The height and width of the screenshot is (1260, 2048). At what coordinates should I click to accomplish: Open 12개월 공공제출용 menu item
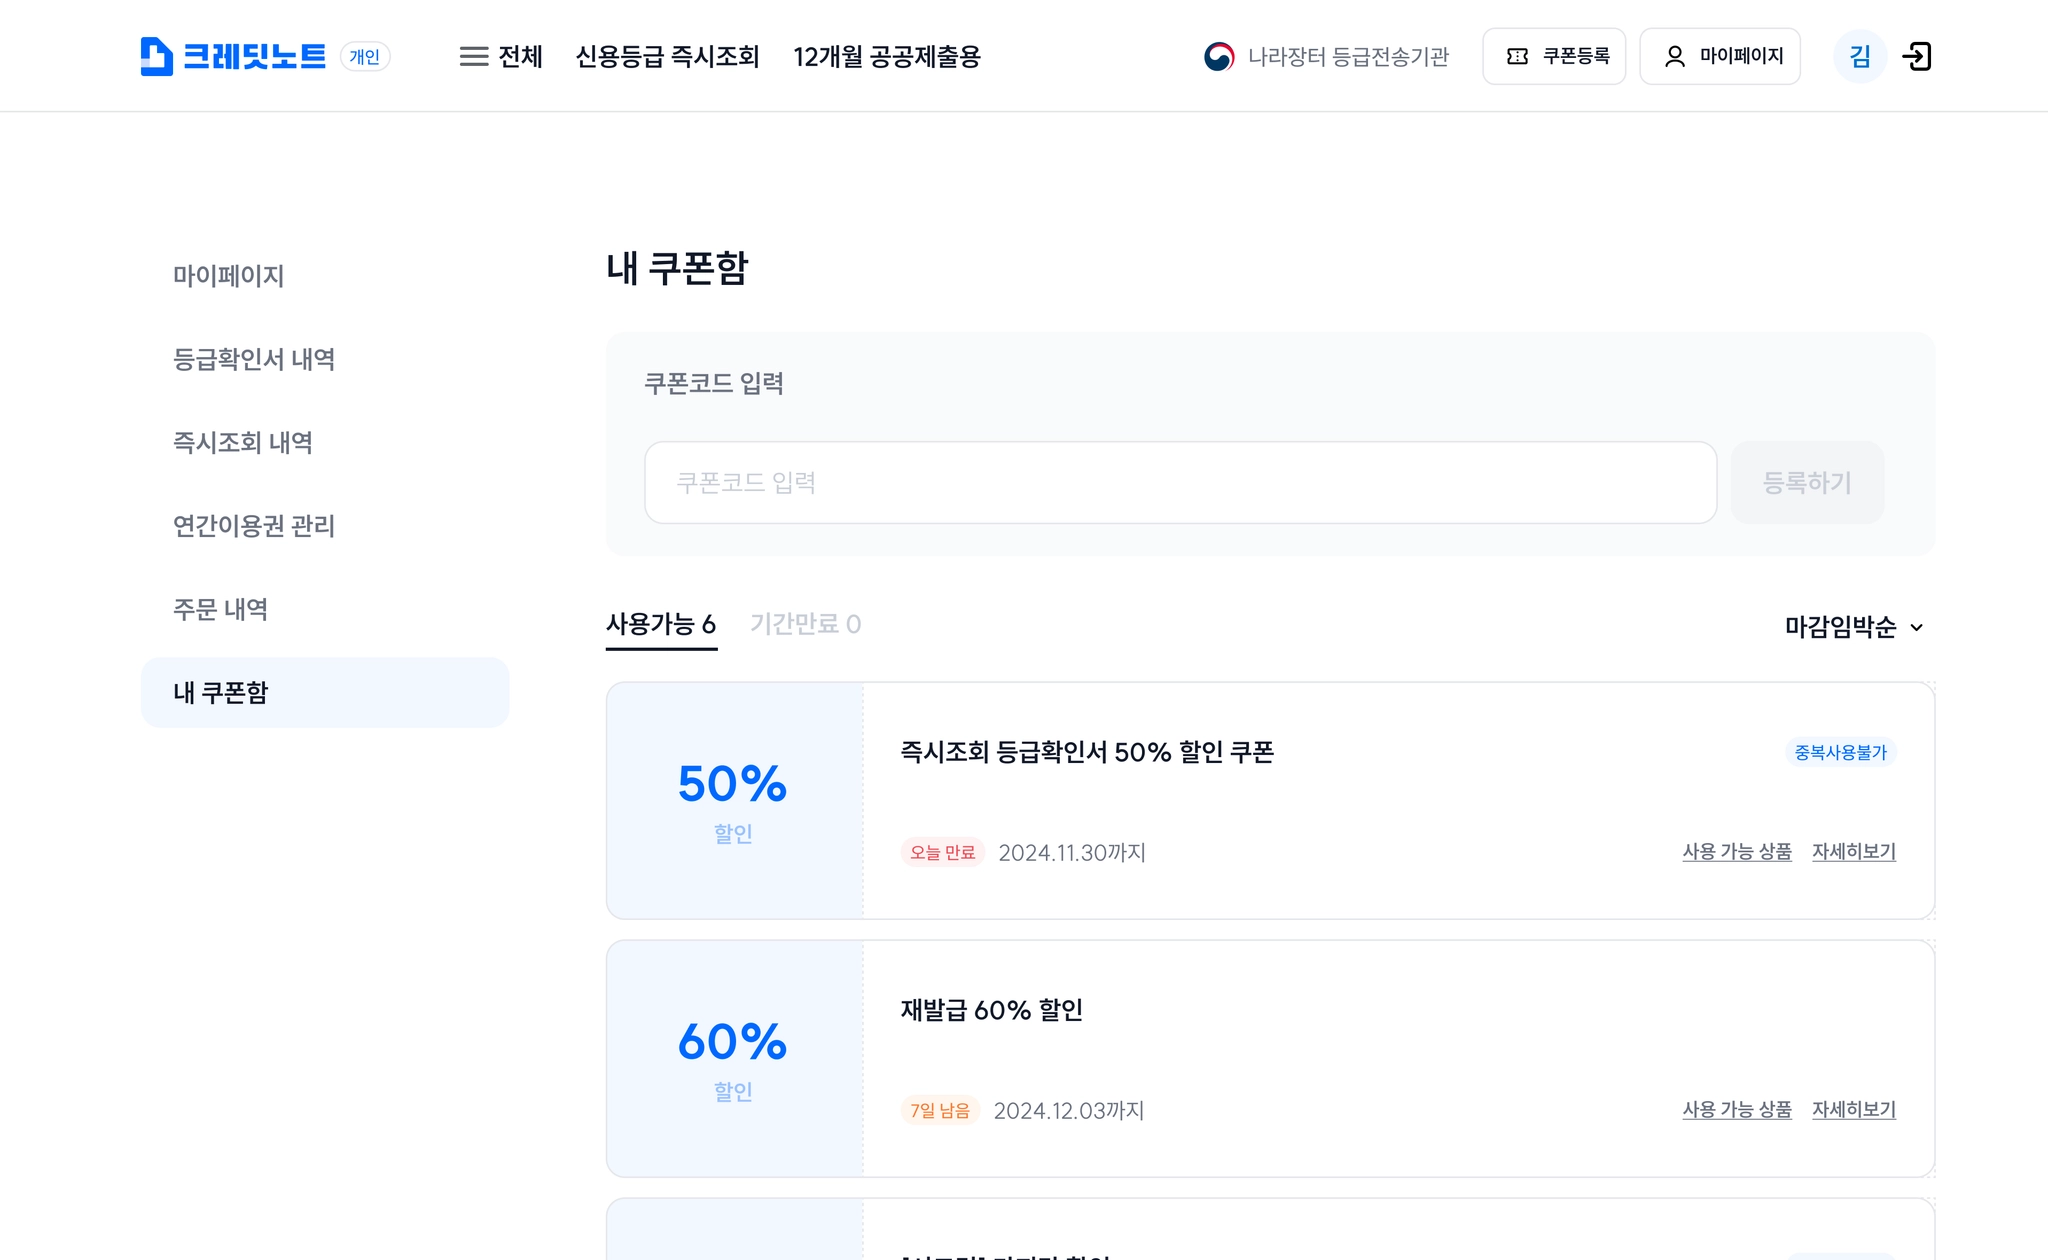point(887,57)
